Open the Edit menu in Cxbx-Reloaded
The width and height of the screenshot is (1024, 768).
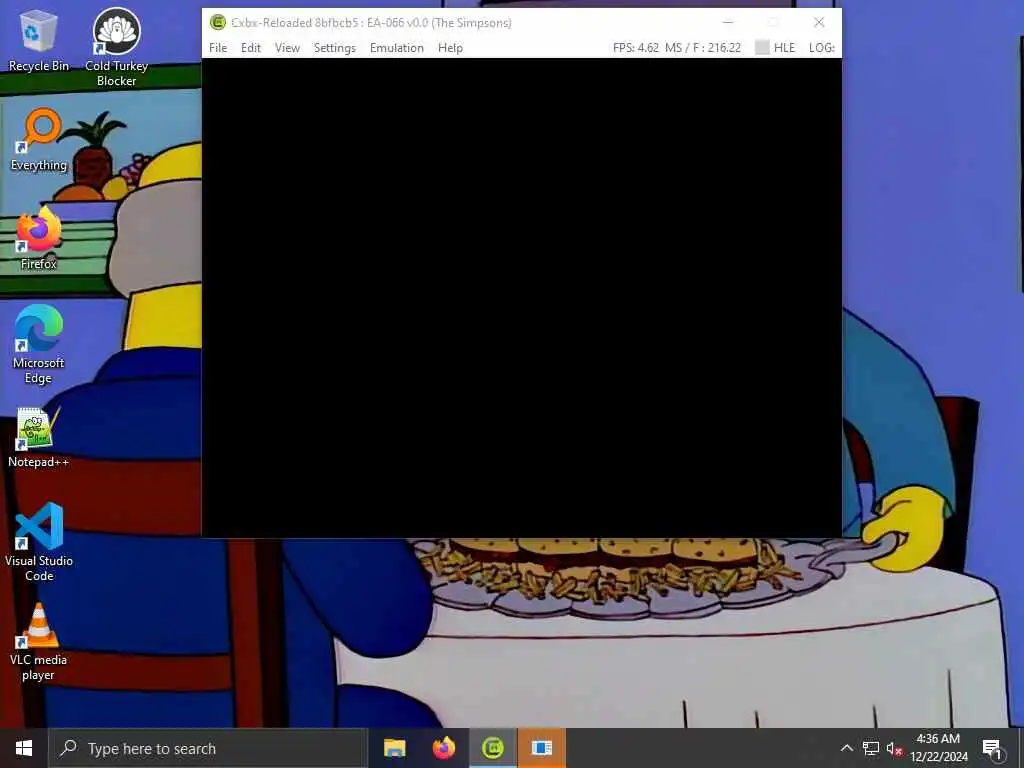(x=251, y=48)
